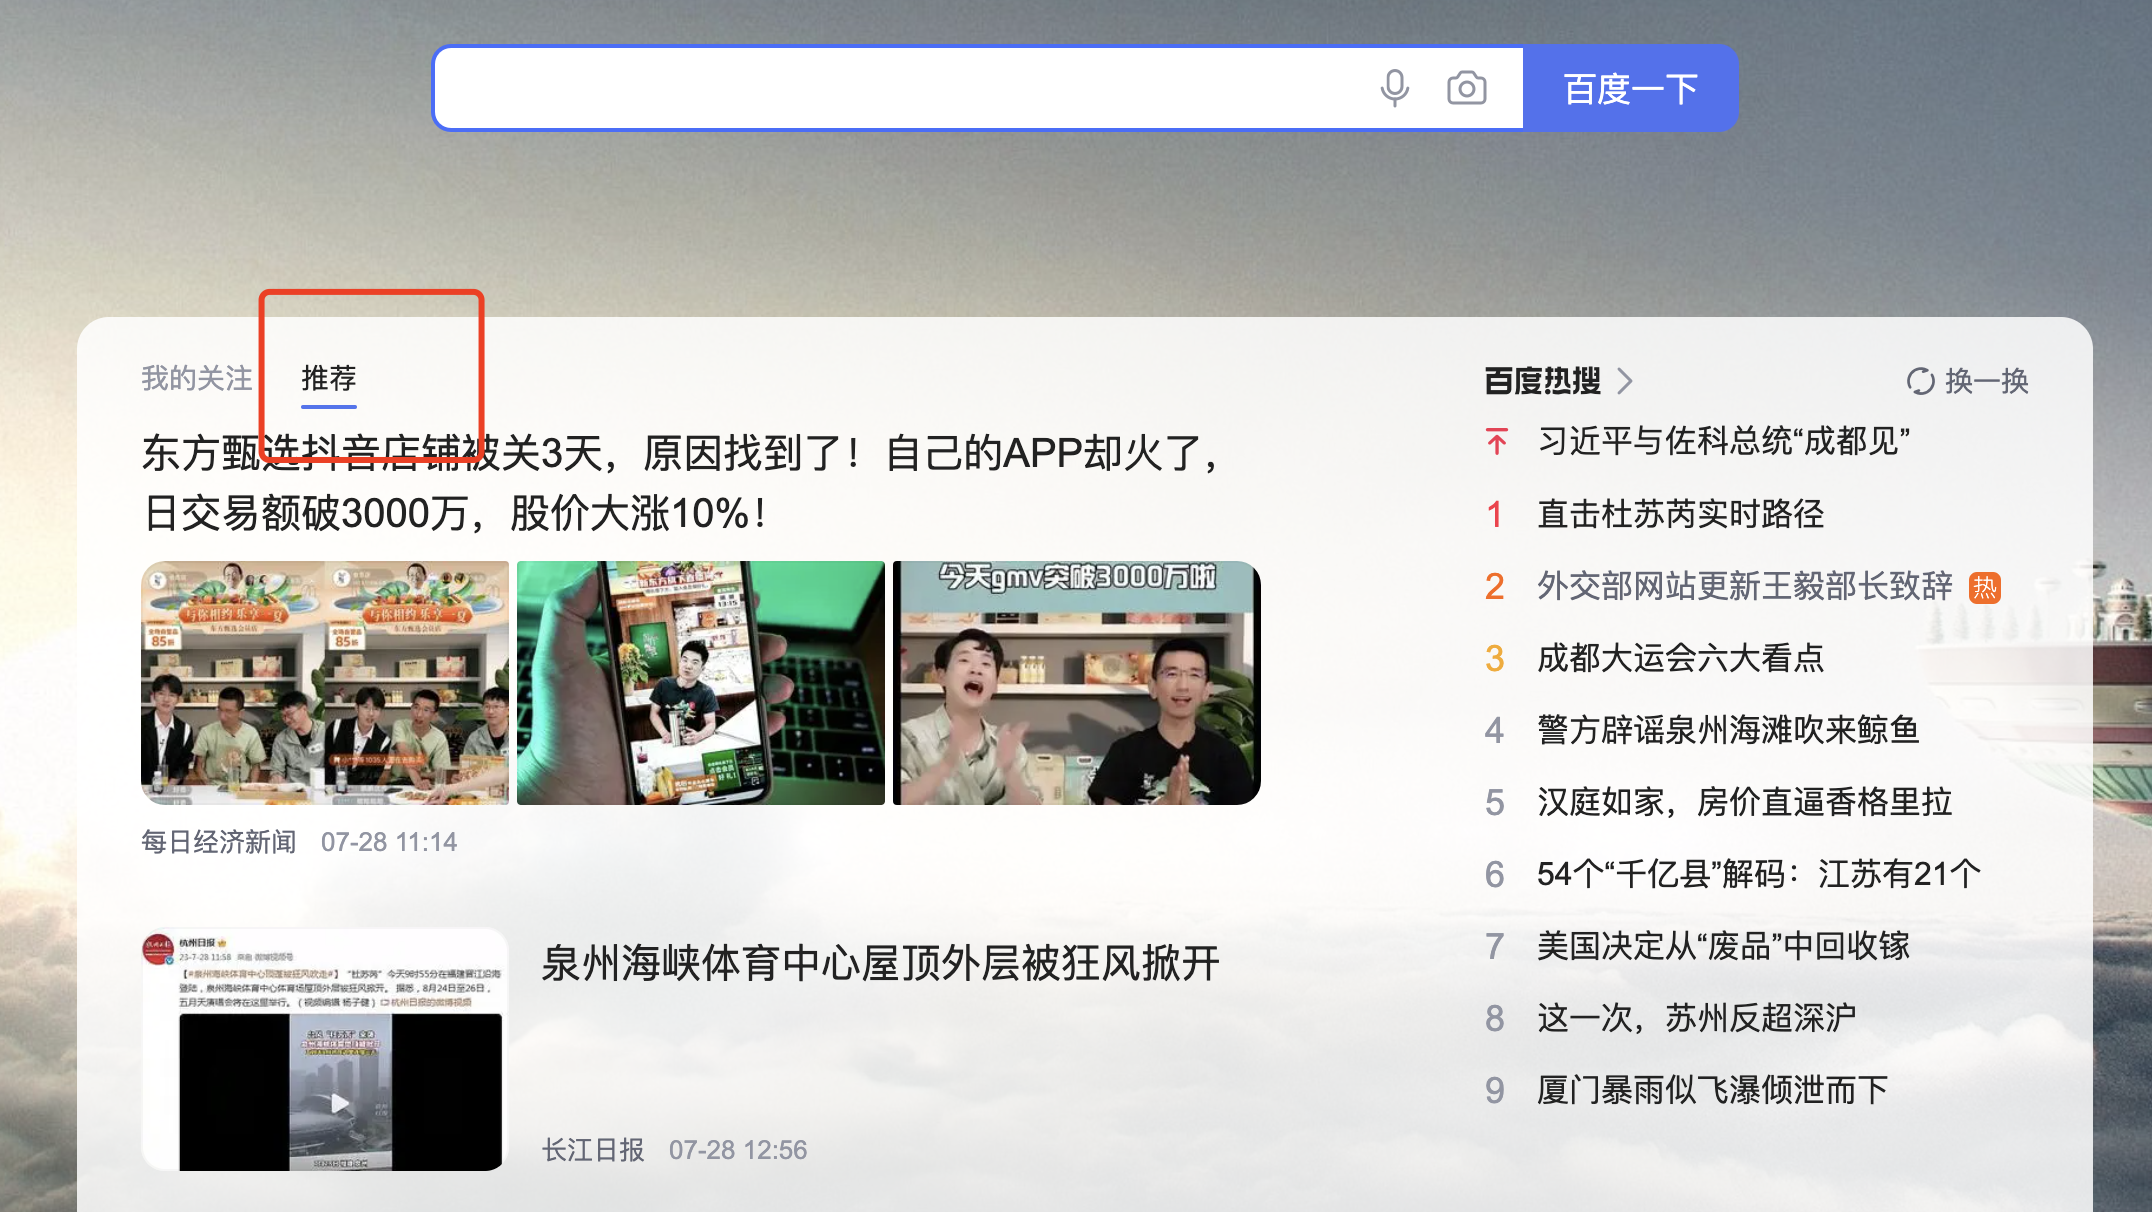Click the camera image search icon
2152x1212 pixels.
point(1466,88)
